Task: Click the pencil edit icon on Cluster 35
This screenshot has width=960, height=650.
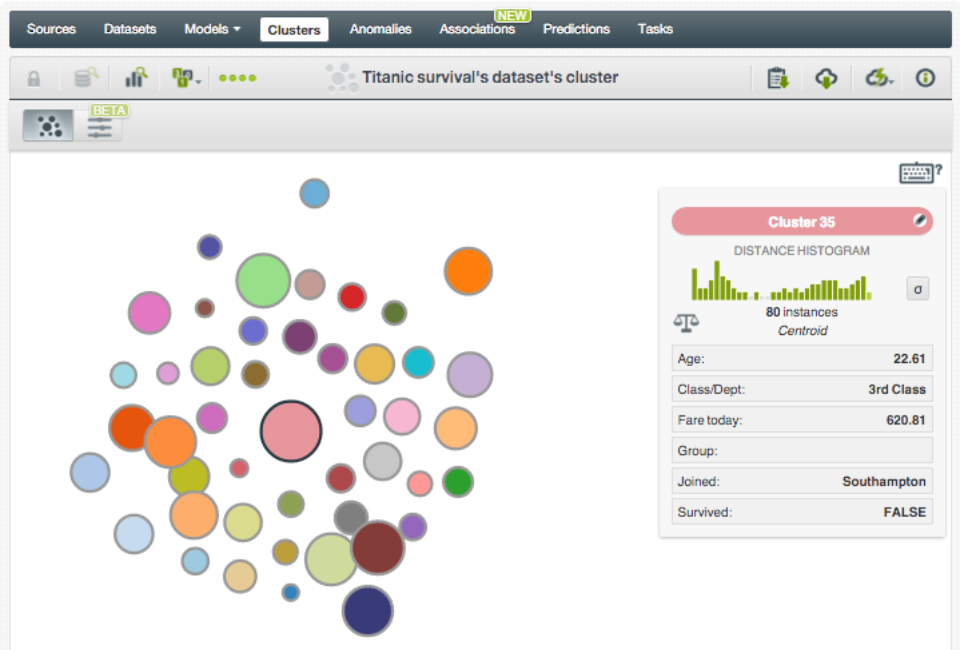Action: tap(921, 221)
